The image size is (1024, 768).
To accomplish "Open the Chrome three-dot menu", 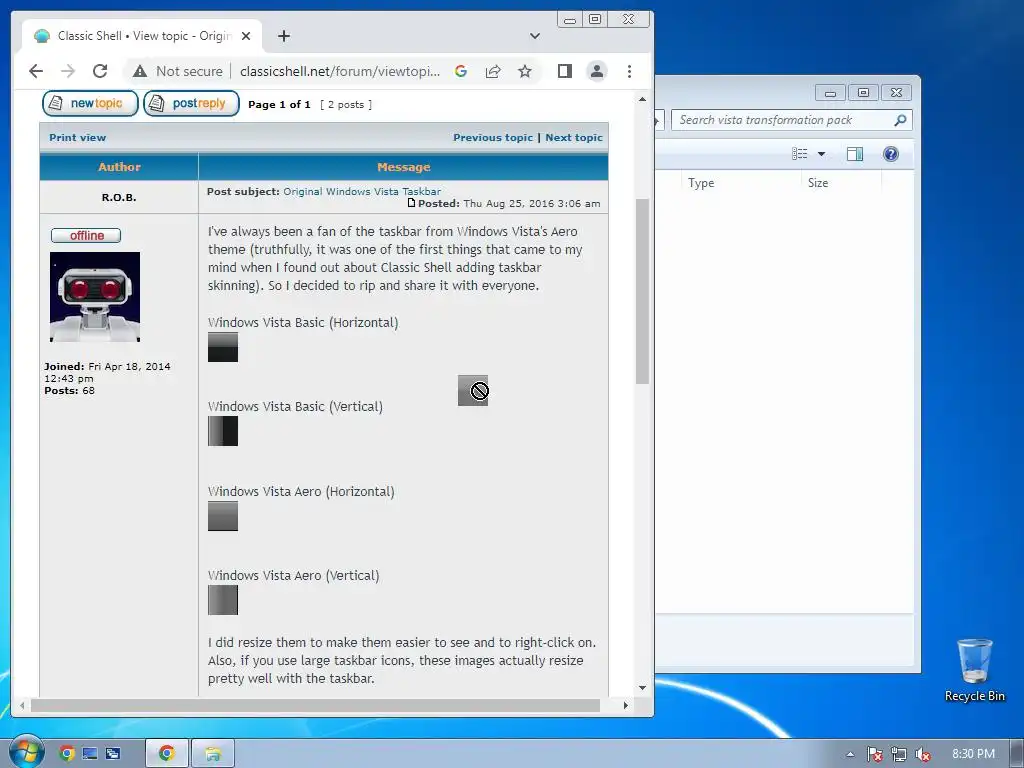I will coord(629,71).
